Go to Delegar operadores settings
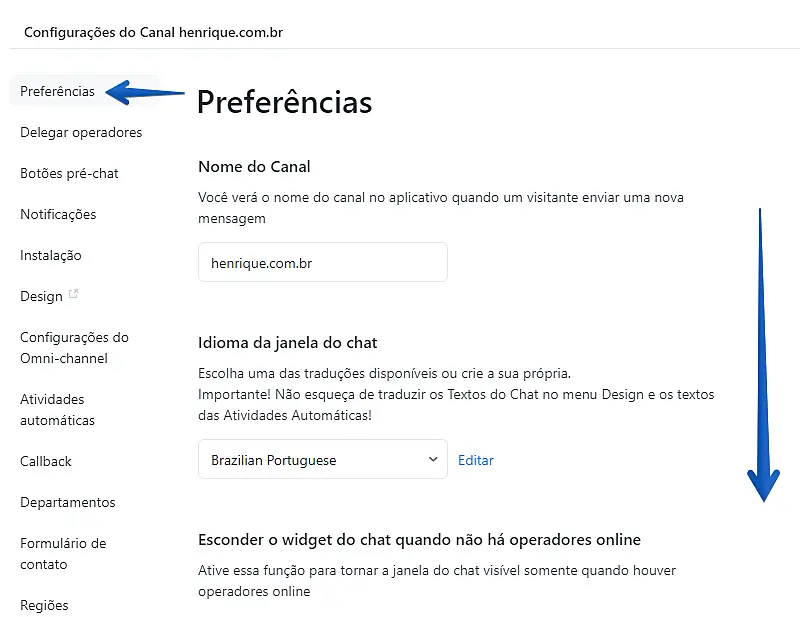Viewport: 805px width, 617px height. click(81, 132)
